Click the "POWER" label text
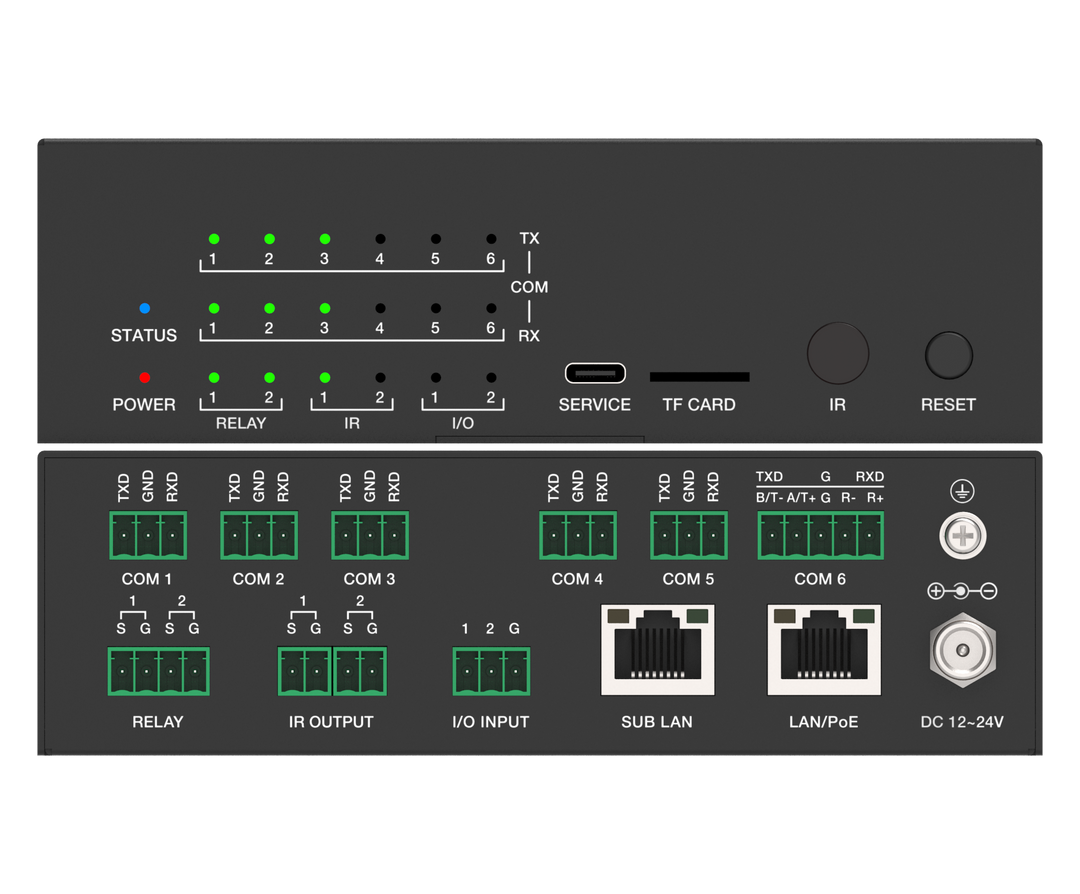 pyautogui.click(x=144, y=404)
